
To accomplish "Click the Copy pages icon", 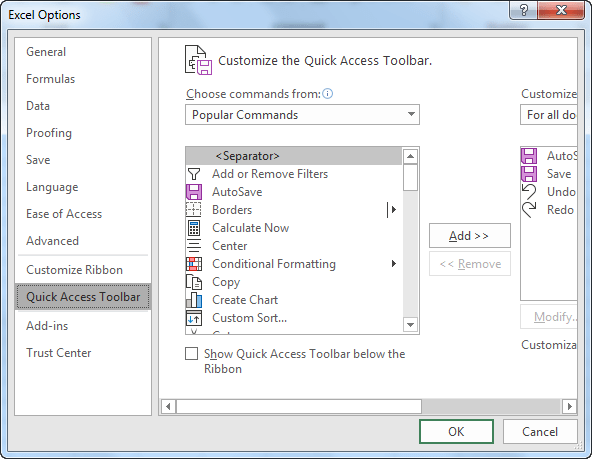I will [x=194, y=282].
